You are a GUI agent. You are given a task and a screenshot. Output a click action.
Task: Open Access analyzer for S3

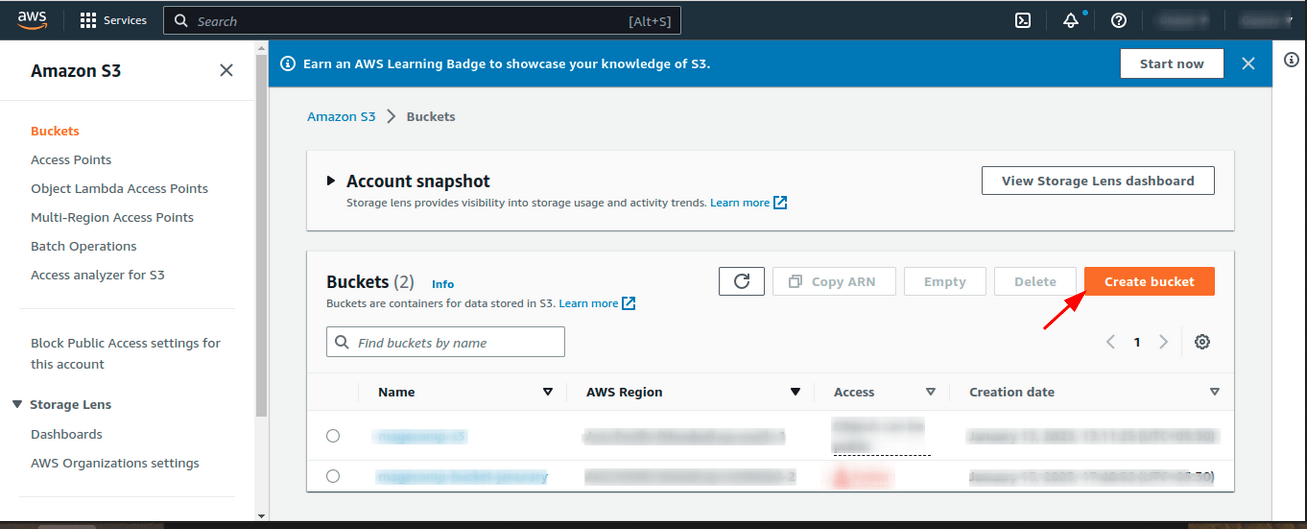click(x=97, y=275)
